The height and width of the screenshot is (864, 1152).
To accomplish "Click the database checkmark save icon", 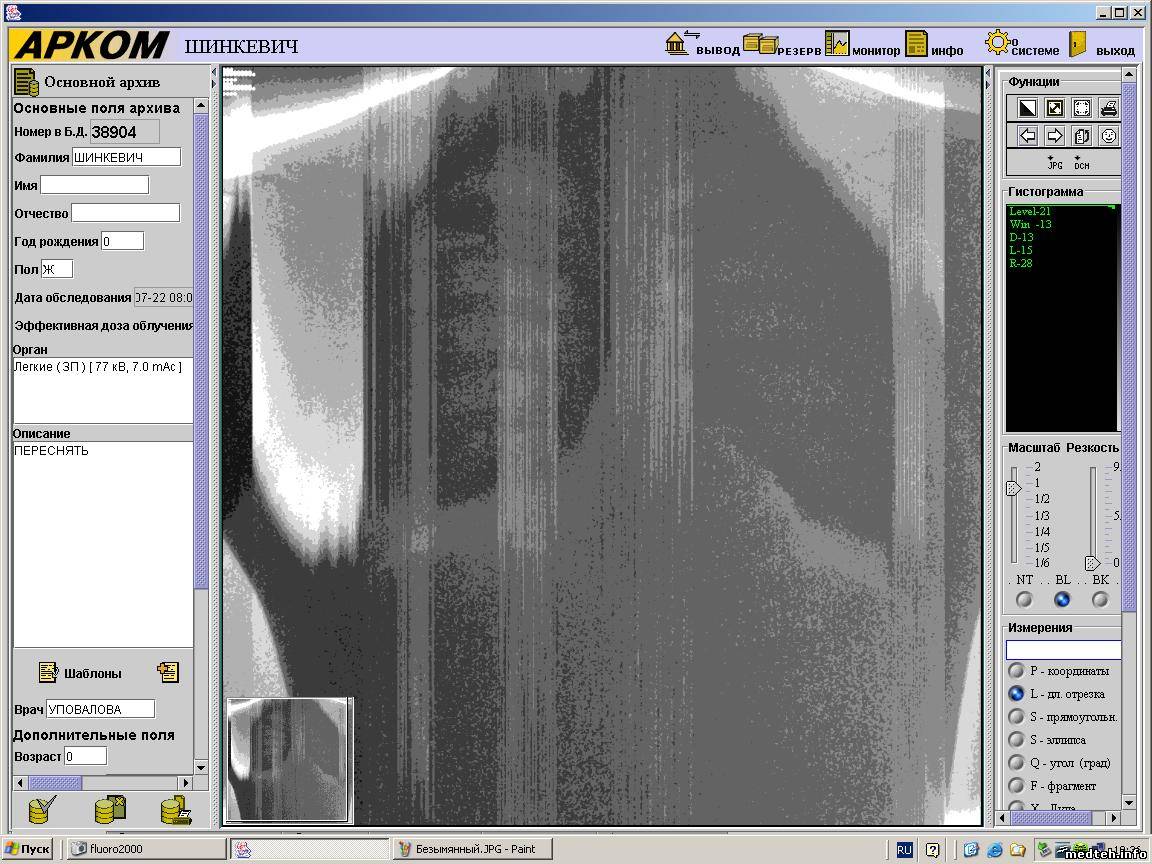I will (42, 808).
